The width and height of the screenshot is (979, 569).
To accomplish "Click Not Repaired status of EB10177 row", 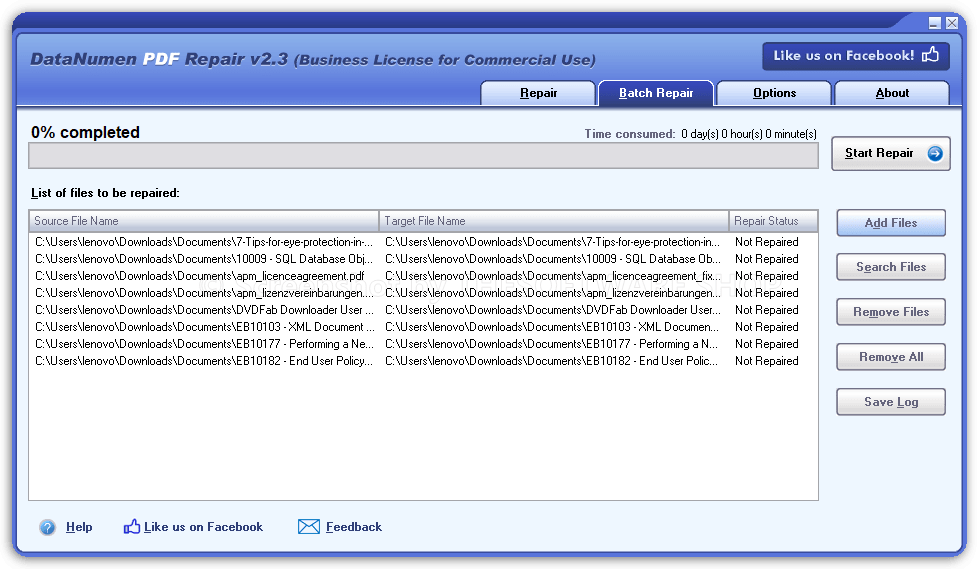I will [767, 344].
